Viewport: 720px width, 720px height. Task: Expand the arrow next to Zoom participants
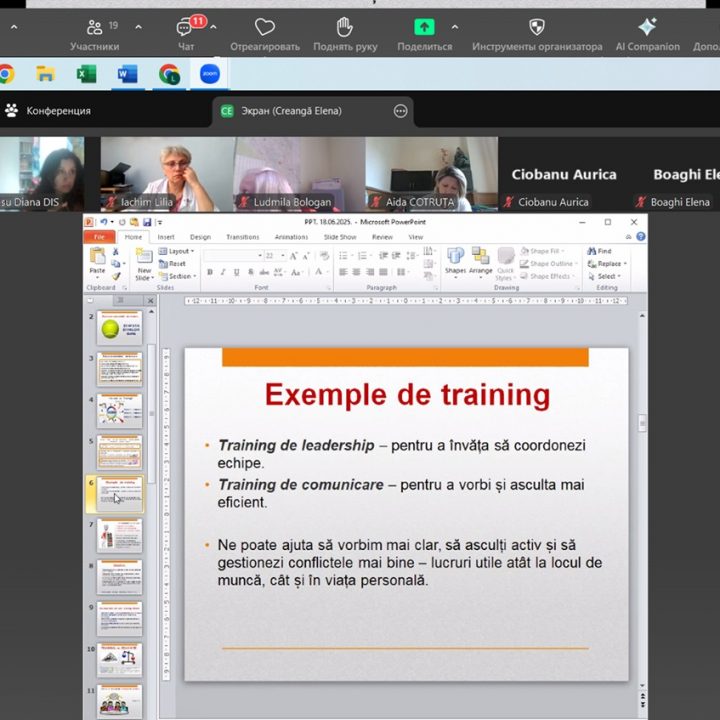(138, 28)
